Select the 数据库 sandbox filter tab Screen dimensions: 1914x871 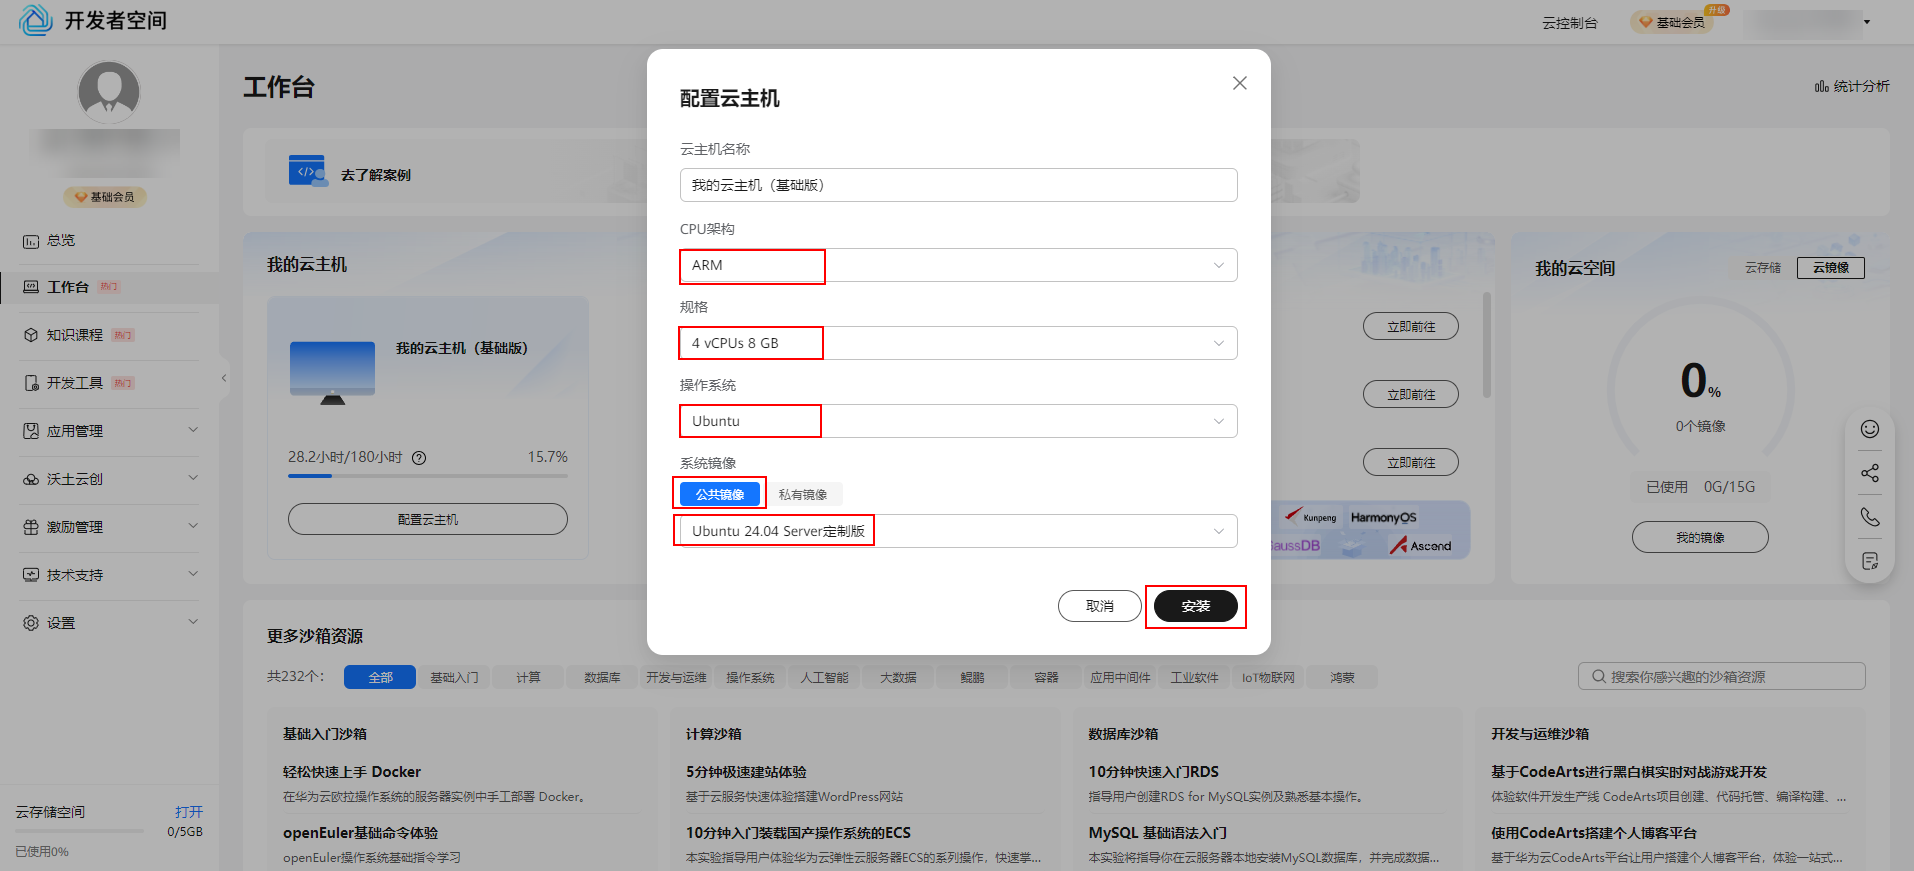click(x=602, y=677)
